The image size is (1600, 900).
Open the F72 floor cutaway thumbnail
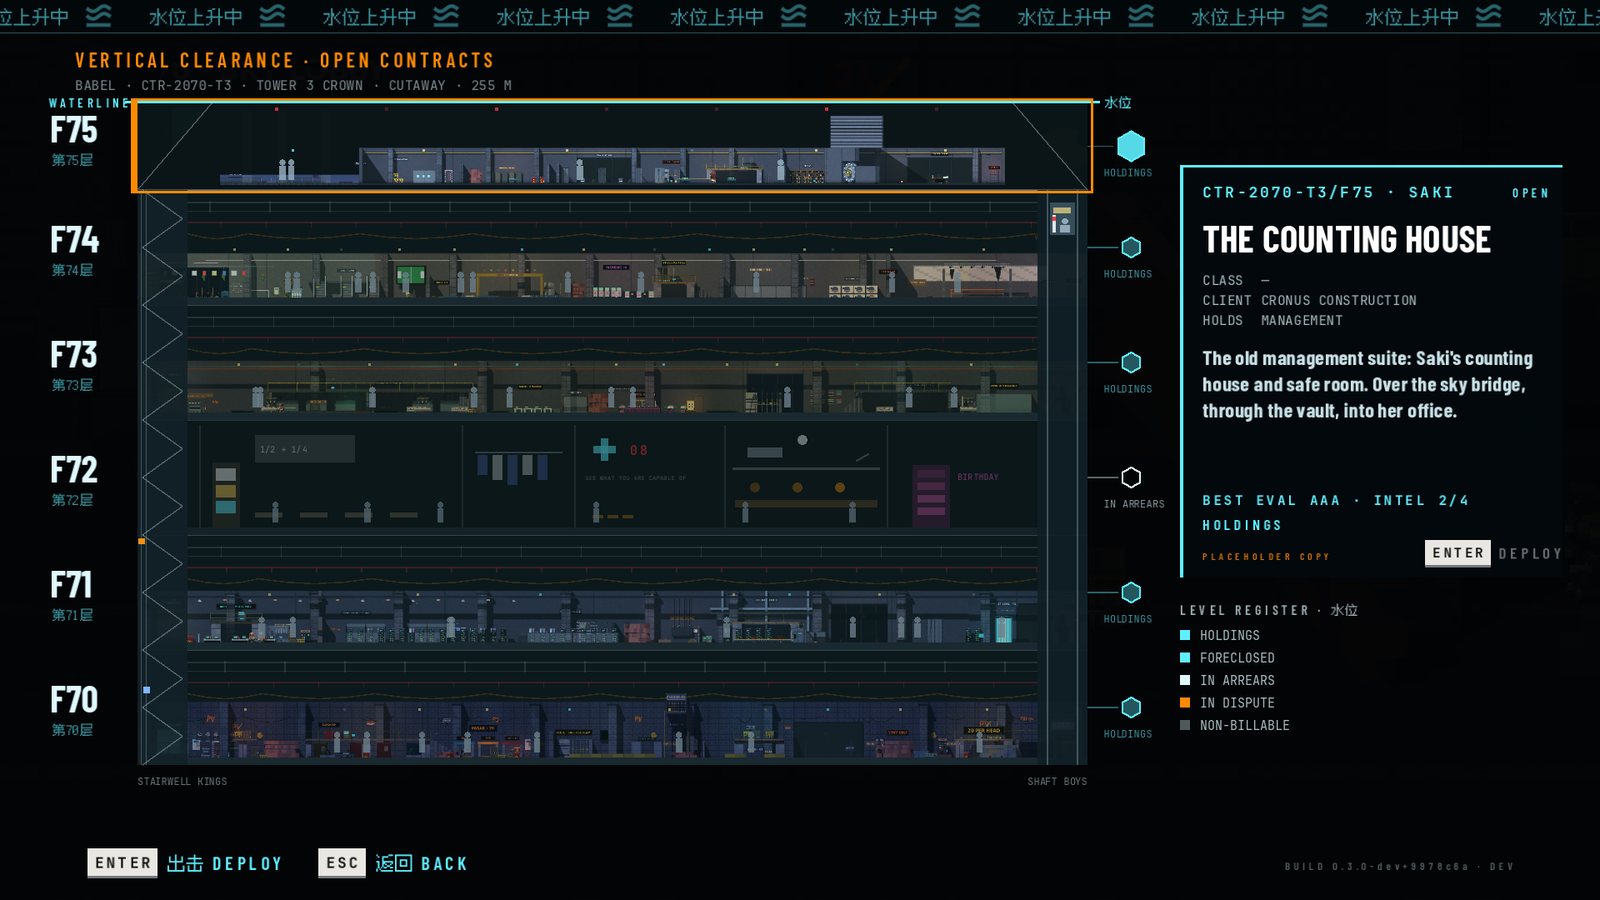click(x=612, y=477)
